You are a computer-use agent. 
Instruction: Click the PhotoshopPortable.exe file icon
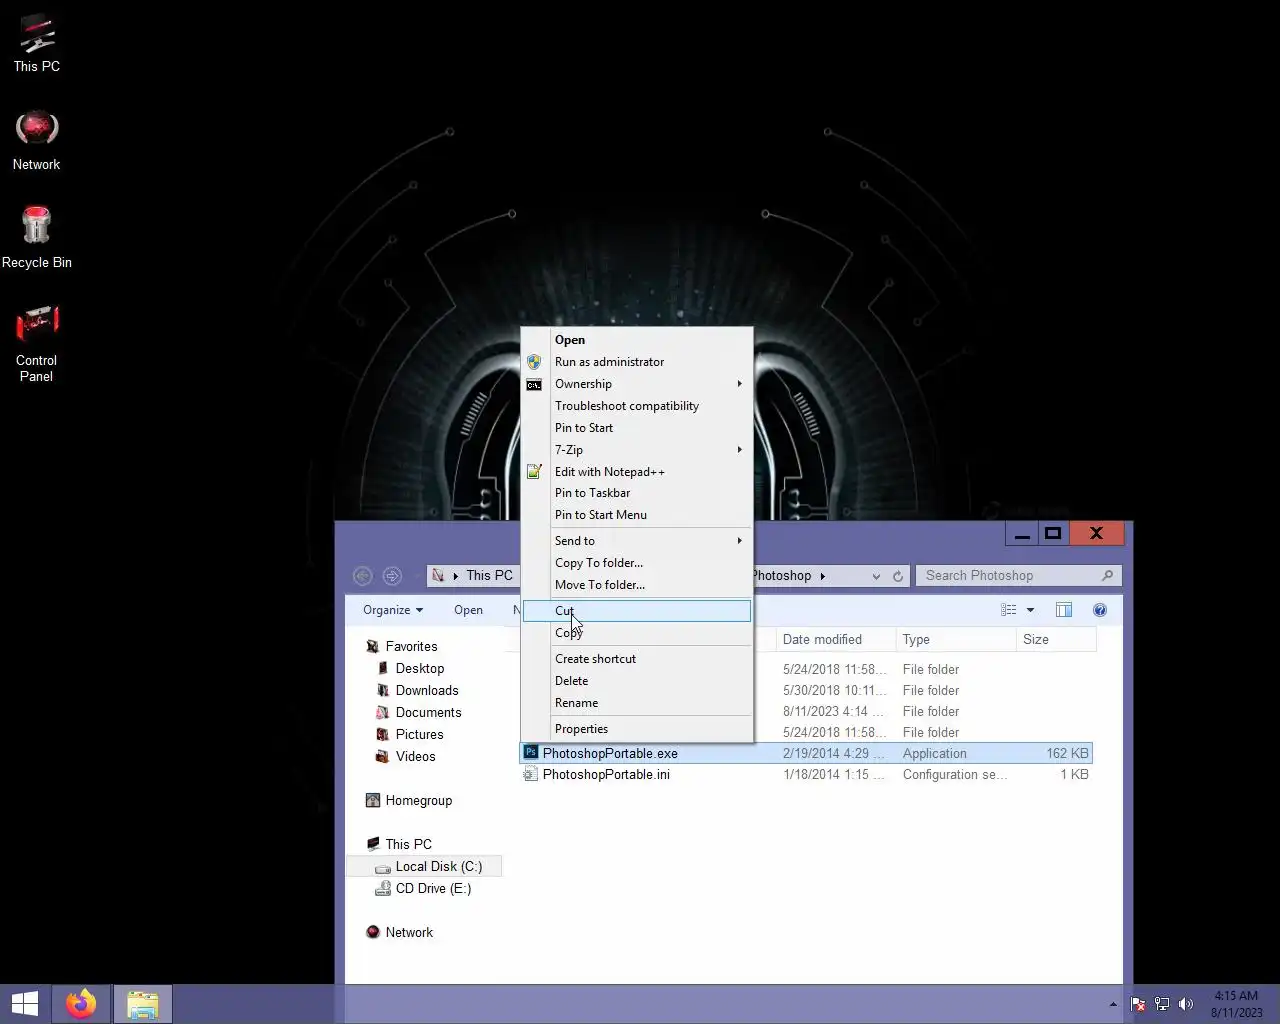point(531,752)
